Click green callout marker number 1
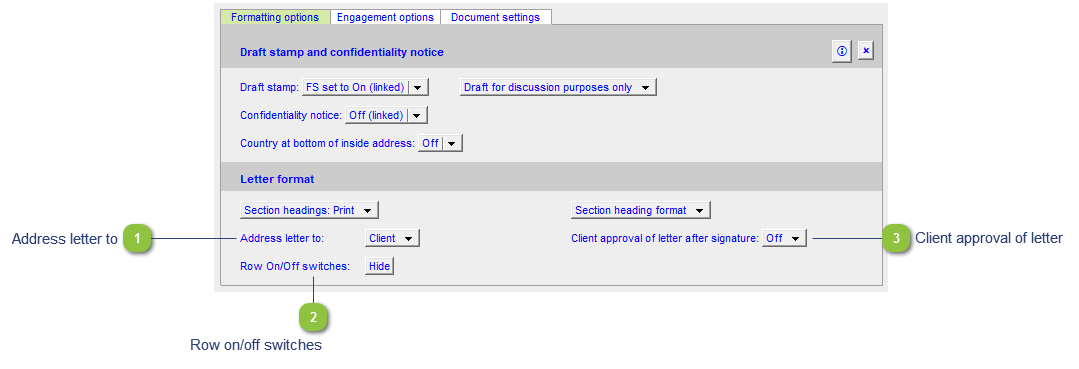Image resolution: width=1079 pixels, height=369 pixels. point(138,239)
